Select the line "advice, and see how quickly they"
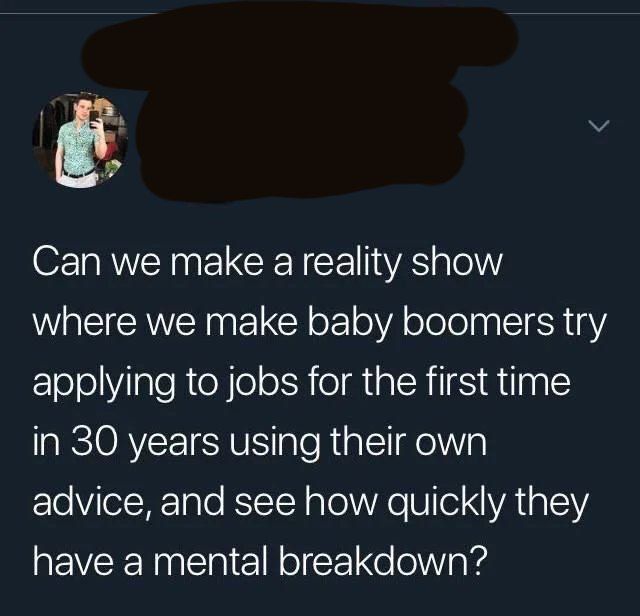Viewport: 640px width, 616px height. tap(311, 502)
